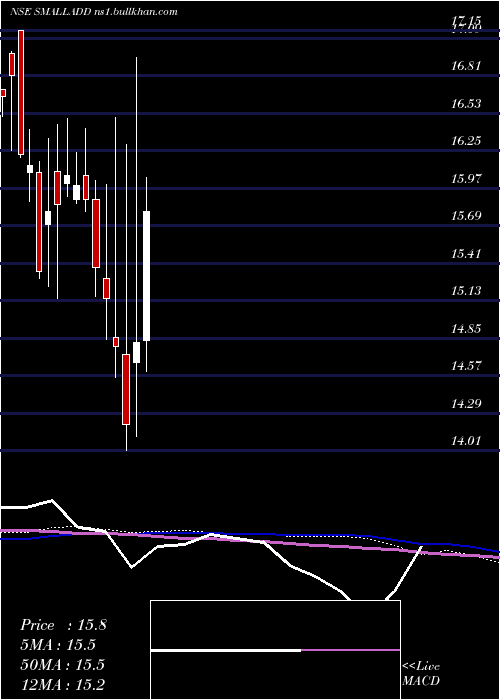Viewport: 500px width, 700px height.
Task: Click the tall white candle at chart's end
Action: [x=146, y=275]
